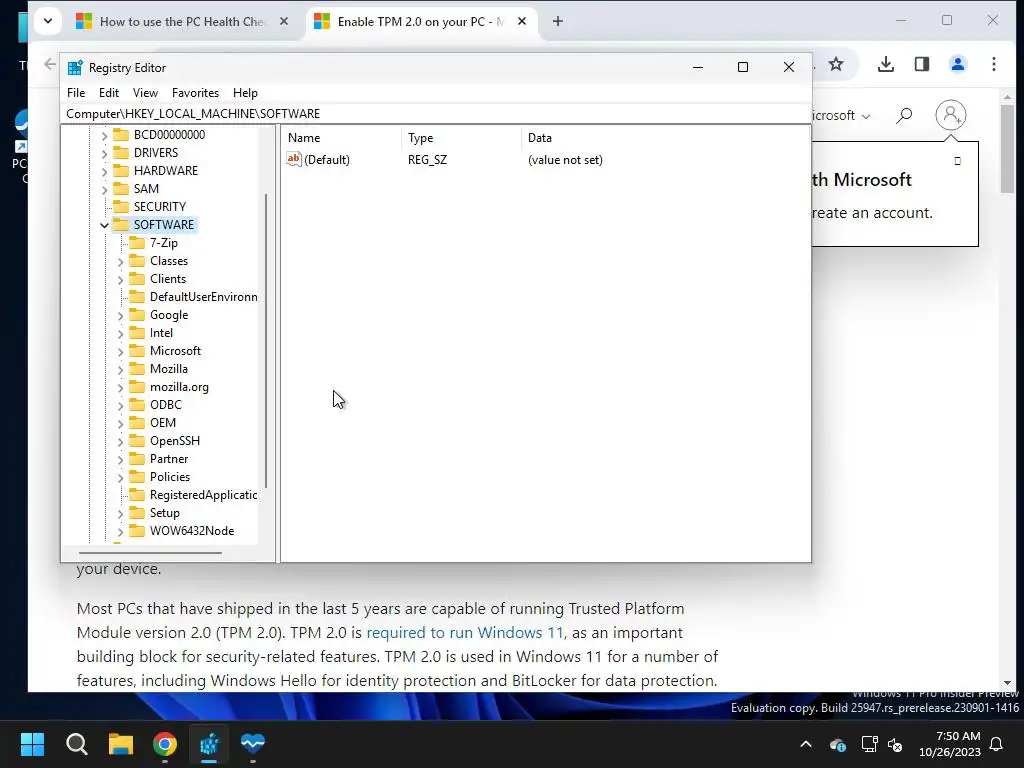Expand the WOW6432Node subkey
Screen dimensions: 1024x768
click(x=121, y=532)
